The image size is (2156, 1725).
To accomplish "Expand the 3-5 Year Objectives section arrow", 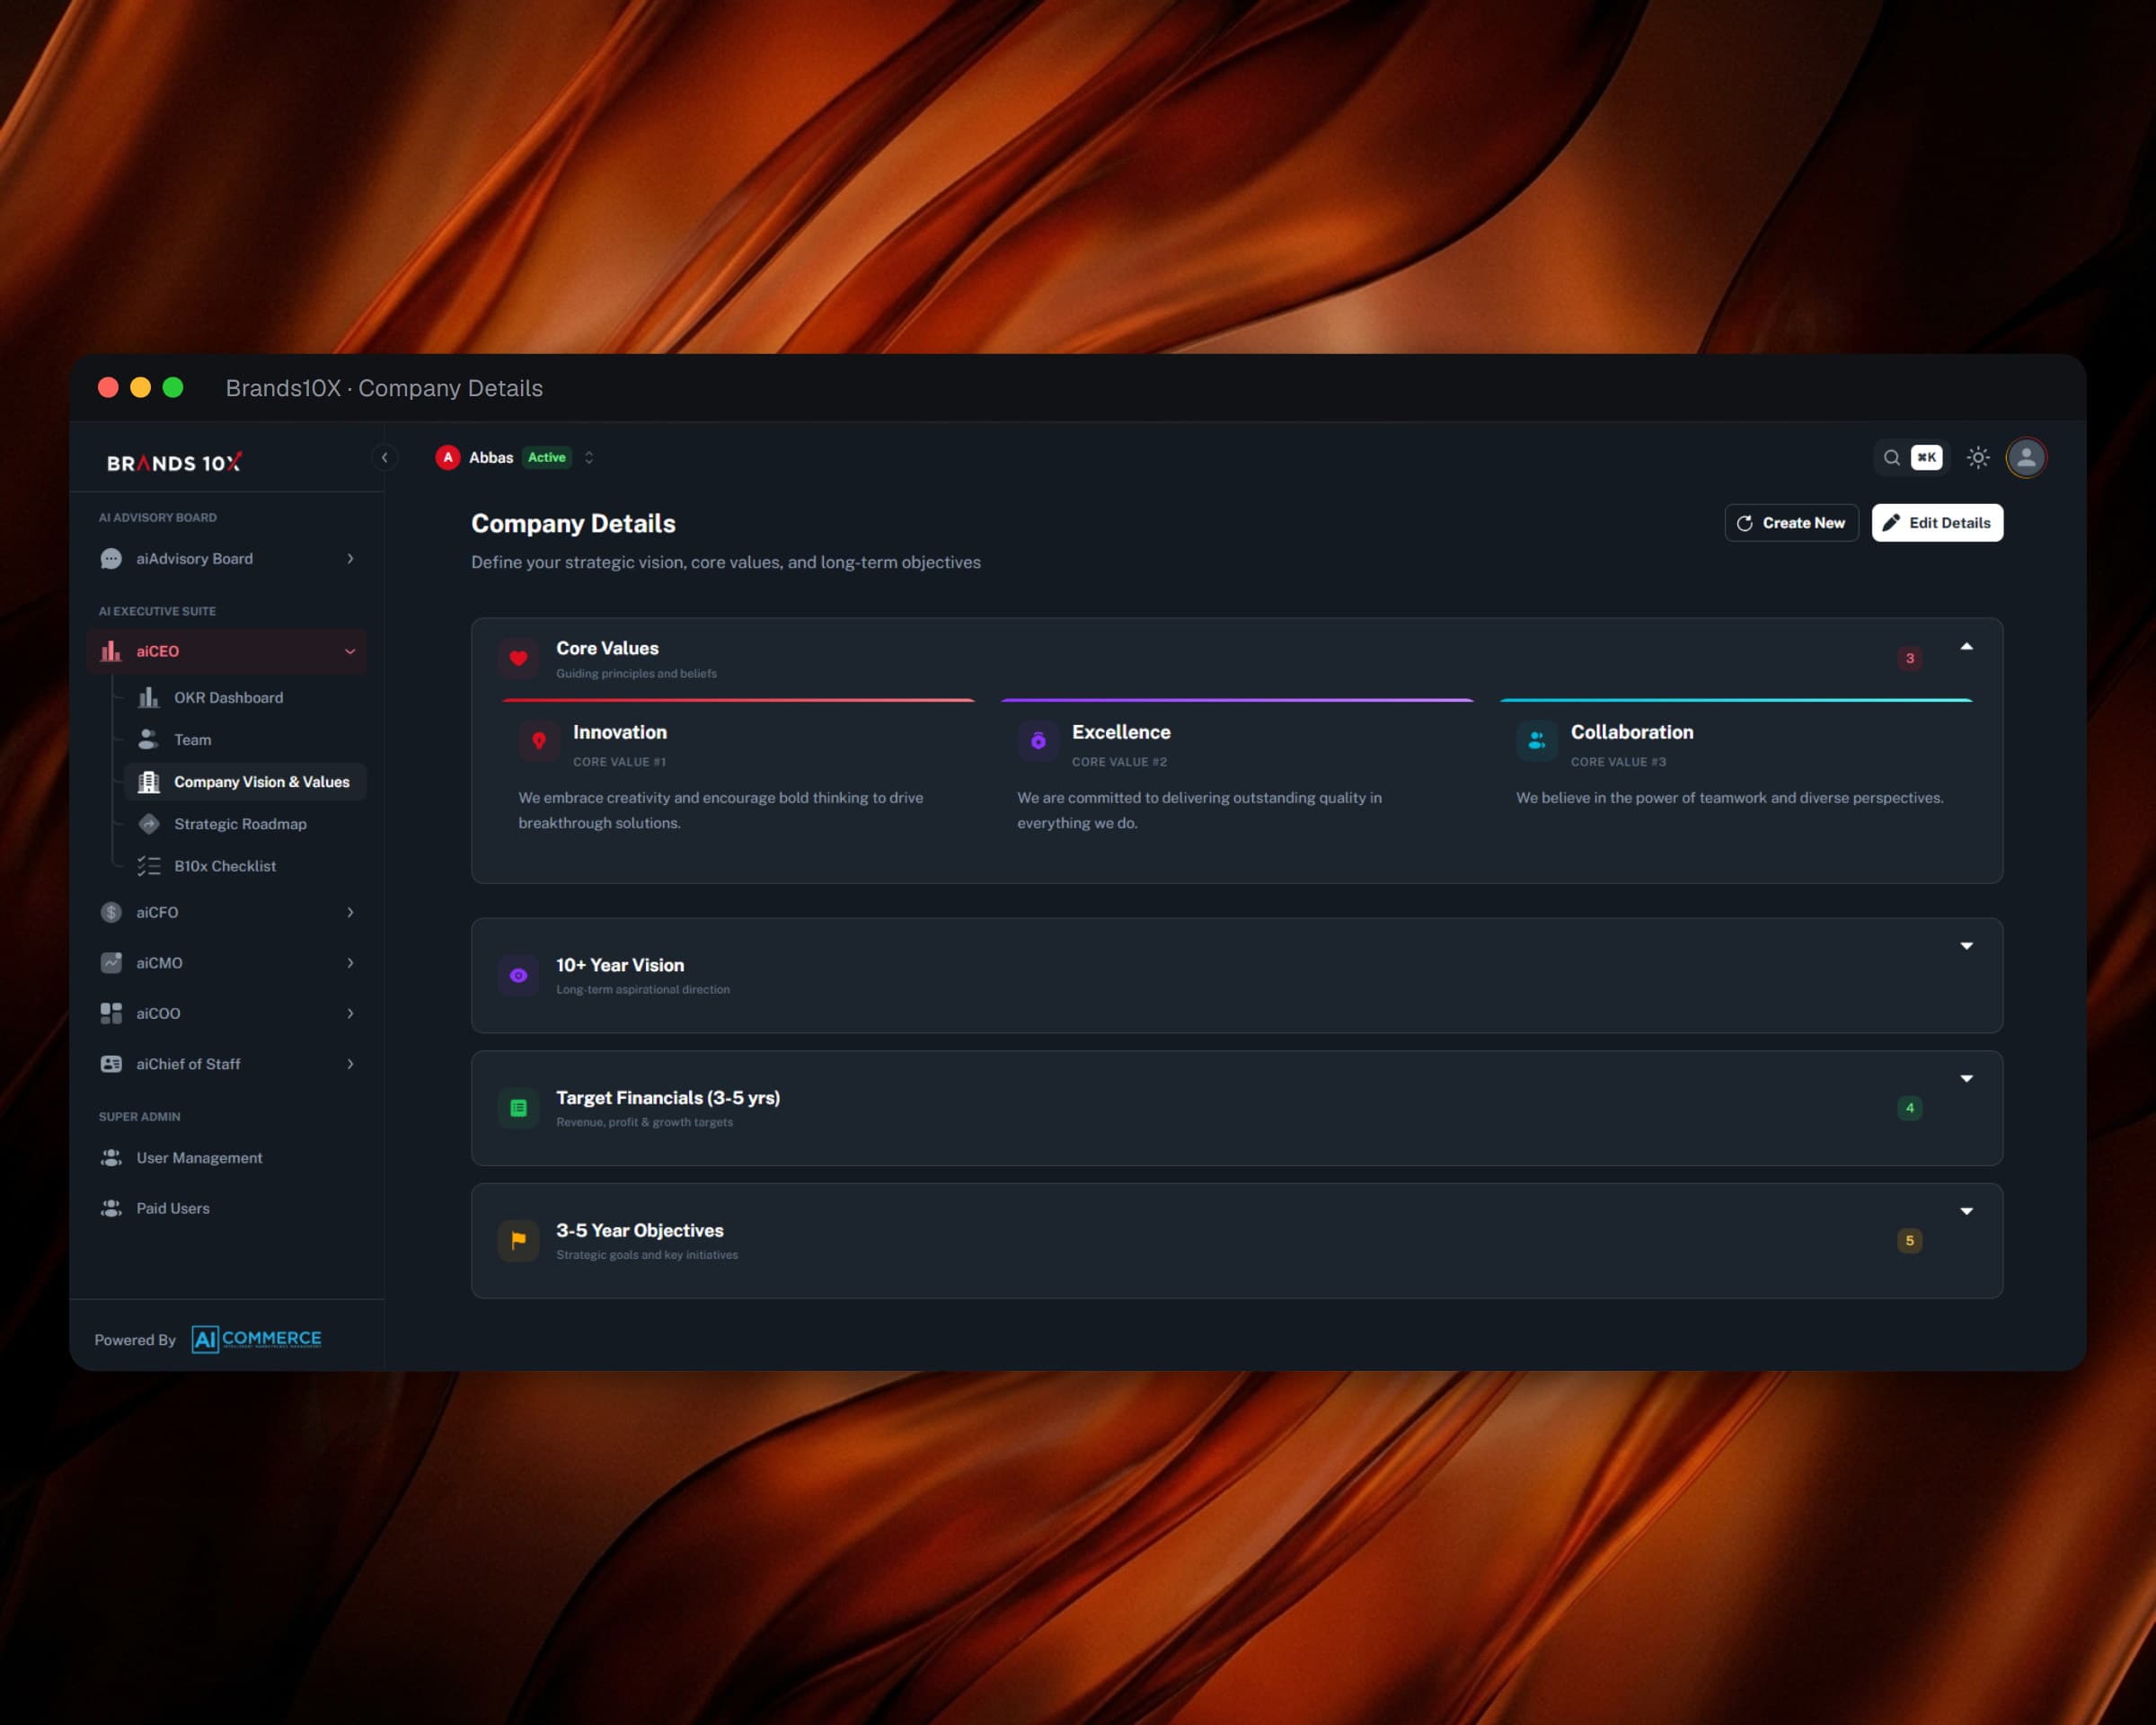I will tap(1966, 1211).
